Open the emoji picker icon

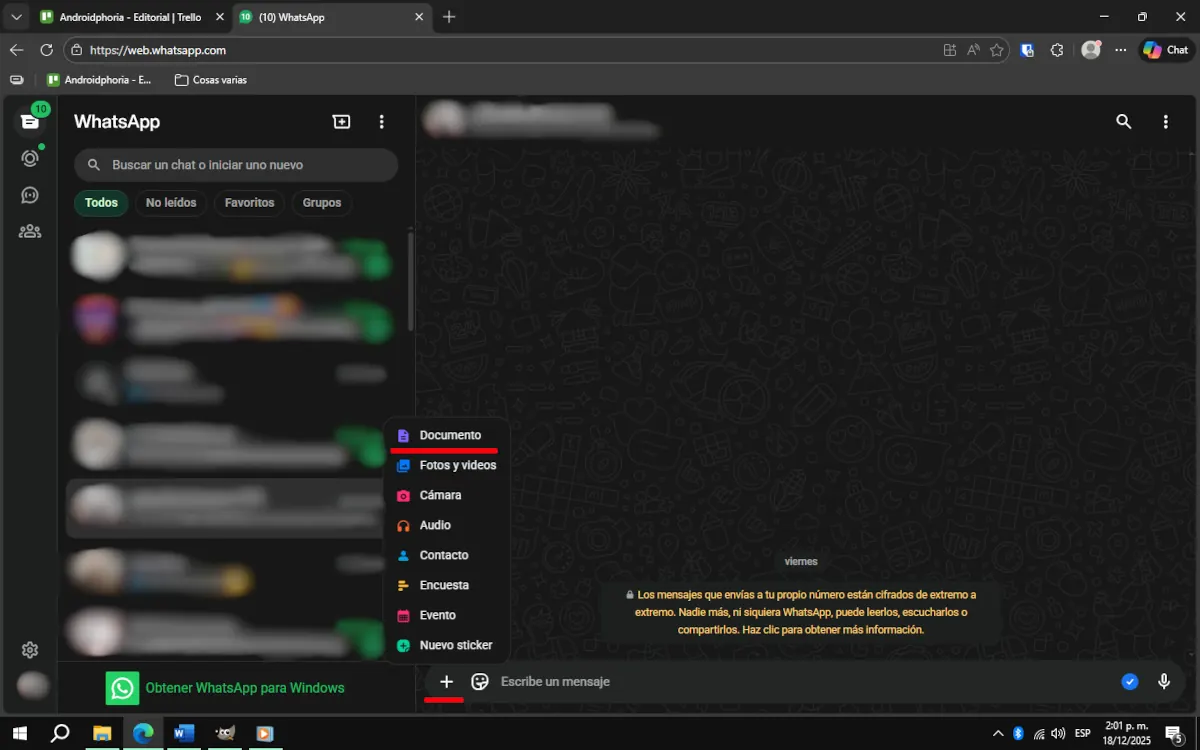click(x=480, y=681)
